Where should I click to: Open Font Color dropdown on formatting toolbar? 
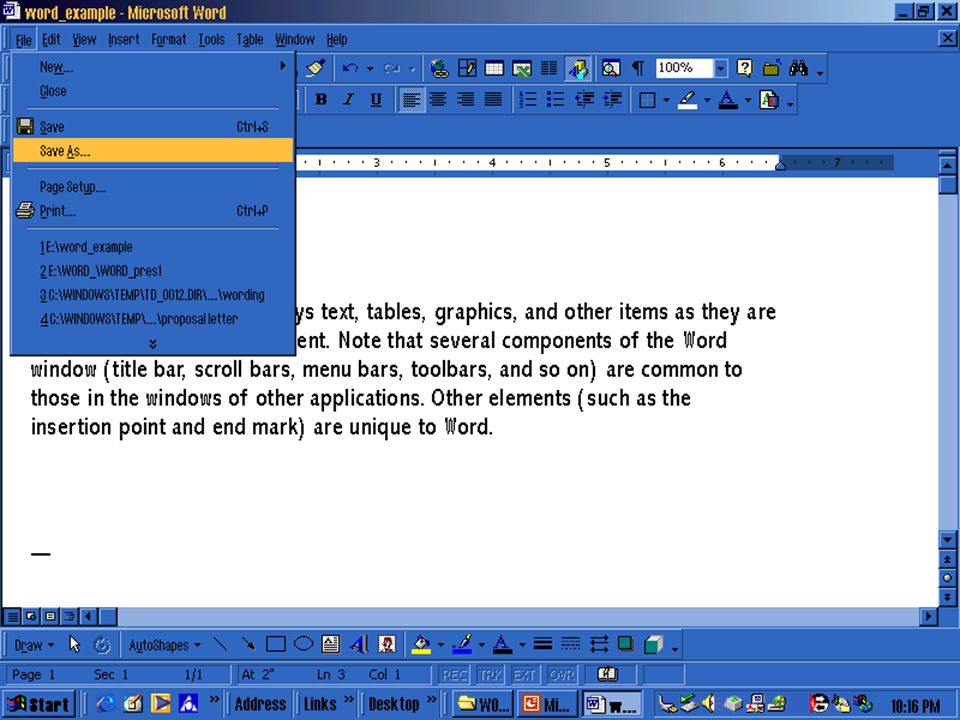(748, 100)
